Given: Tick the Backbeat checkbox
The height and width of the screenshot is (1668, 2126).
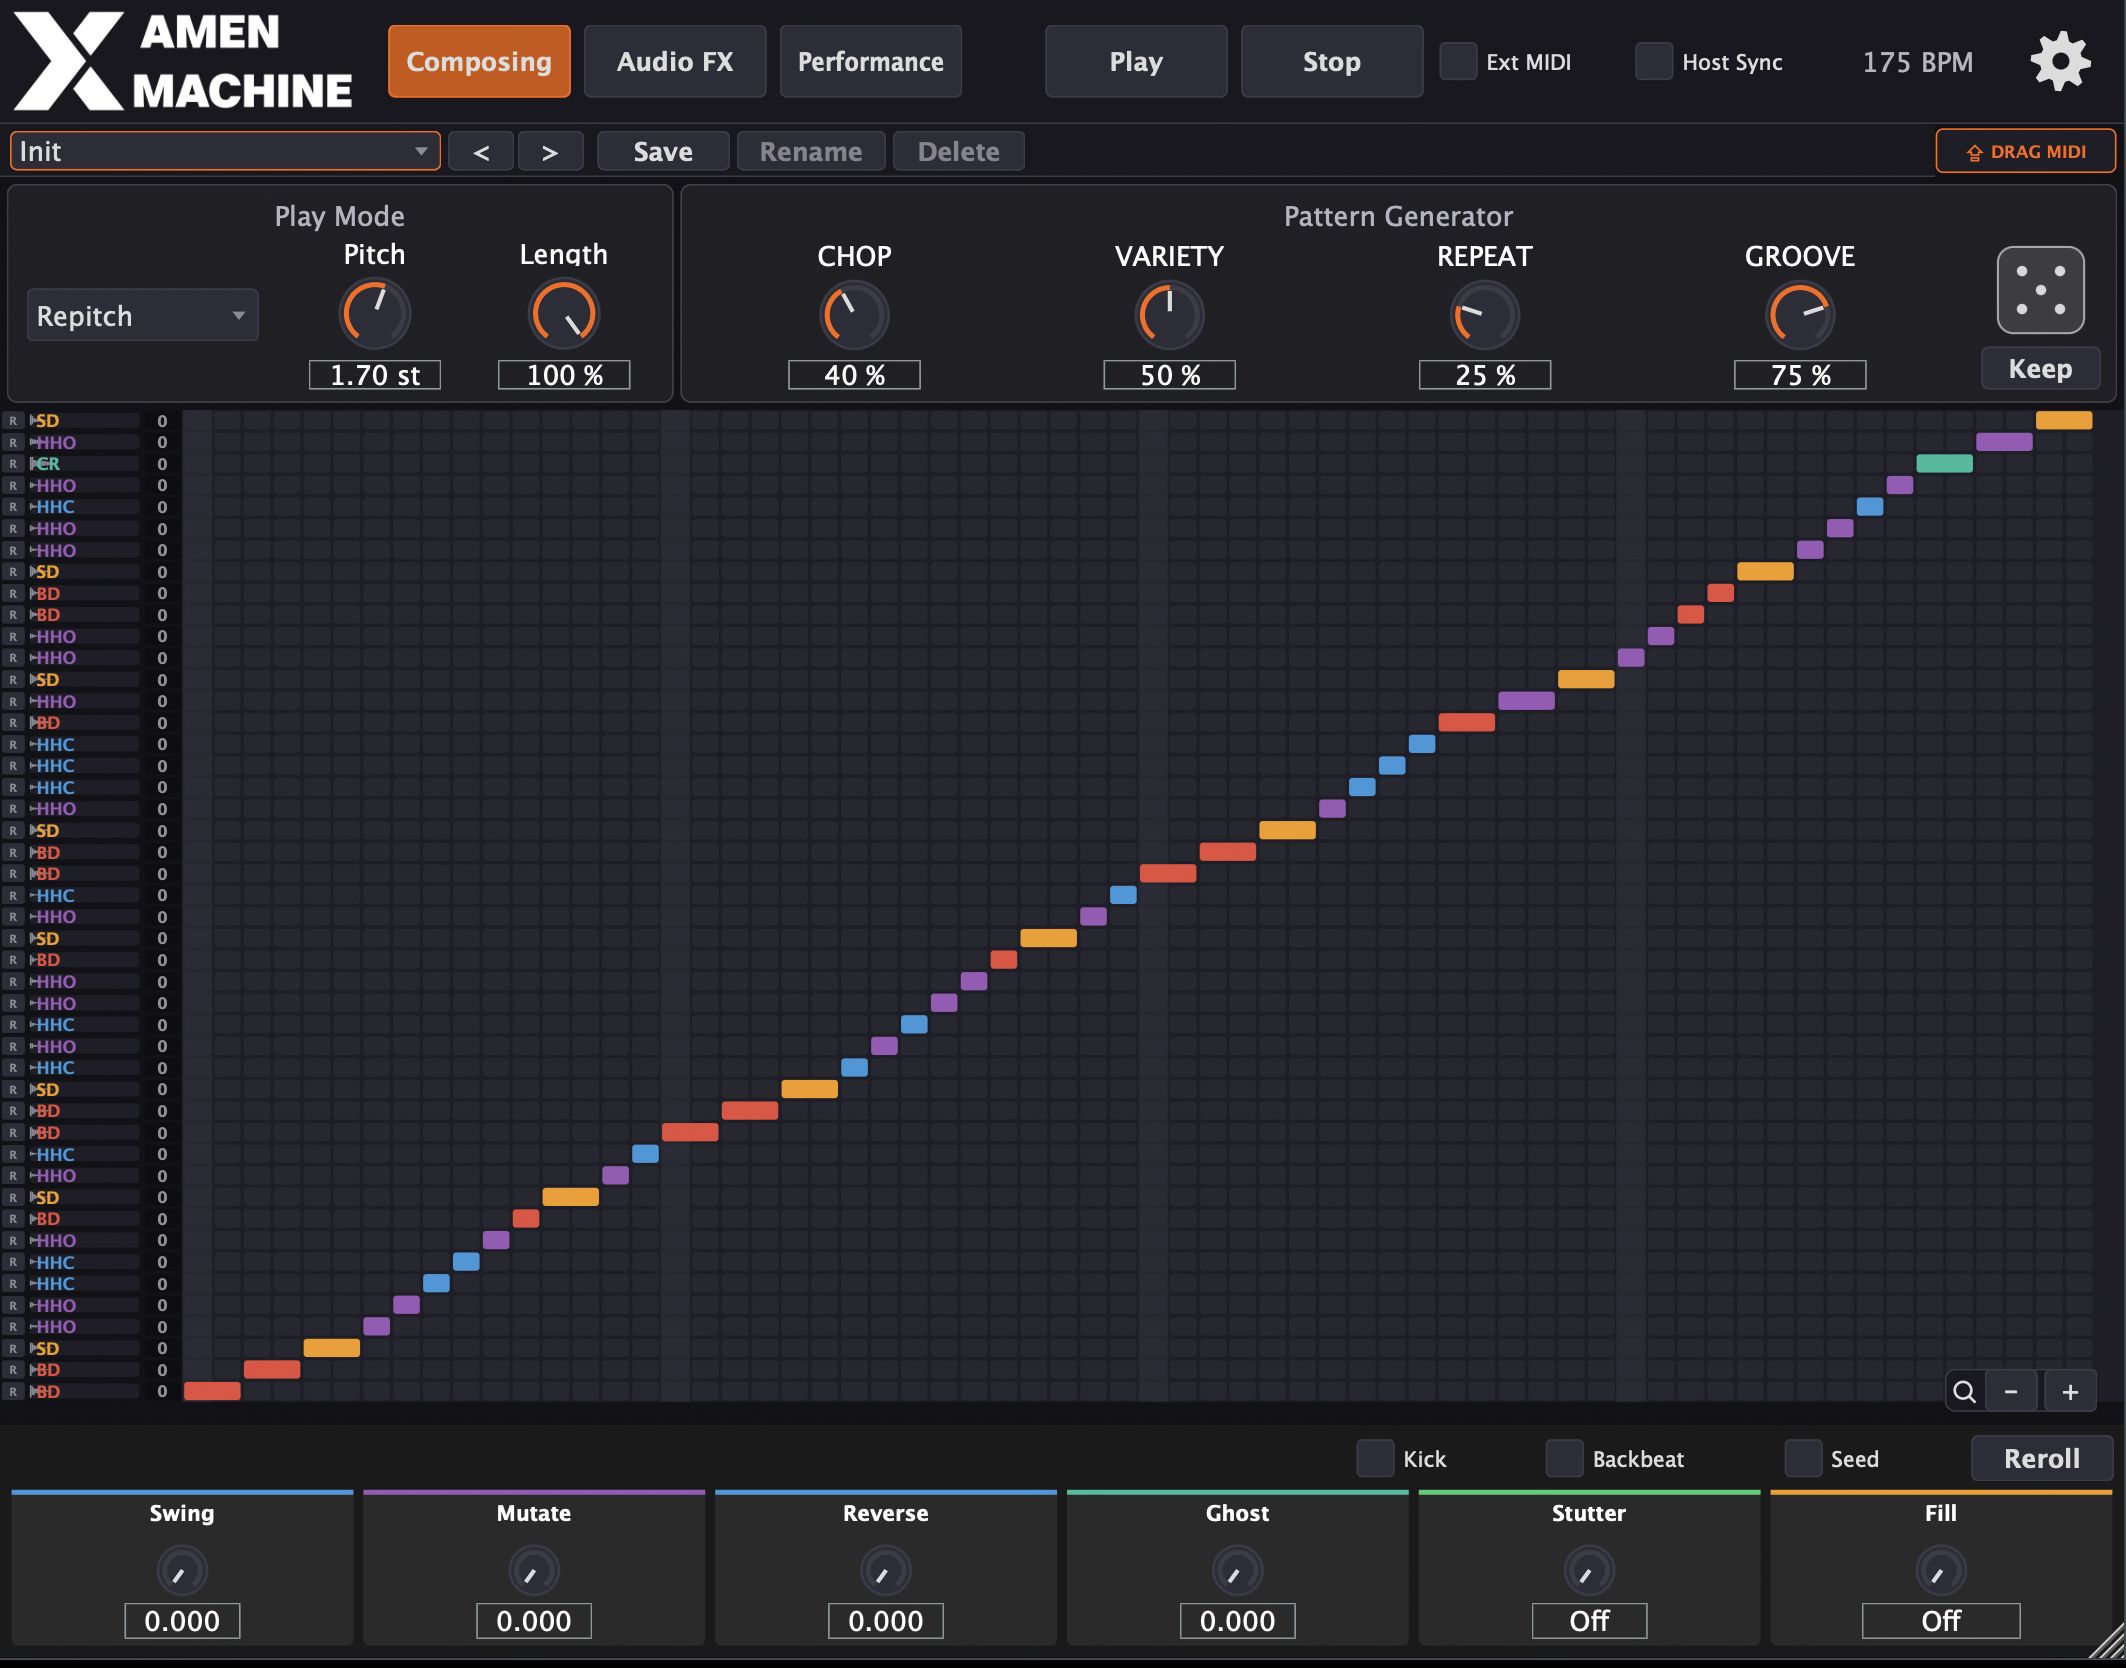Looking at the screenshot, I should tap(1564, 1458).
